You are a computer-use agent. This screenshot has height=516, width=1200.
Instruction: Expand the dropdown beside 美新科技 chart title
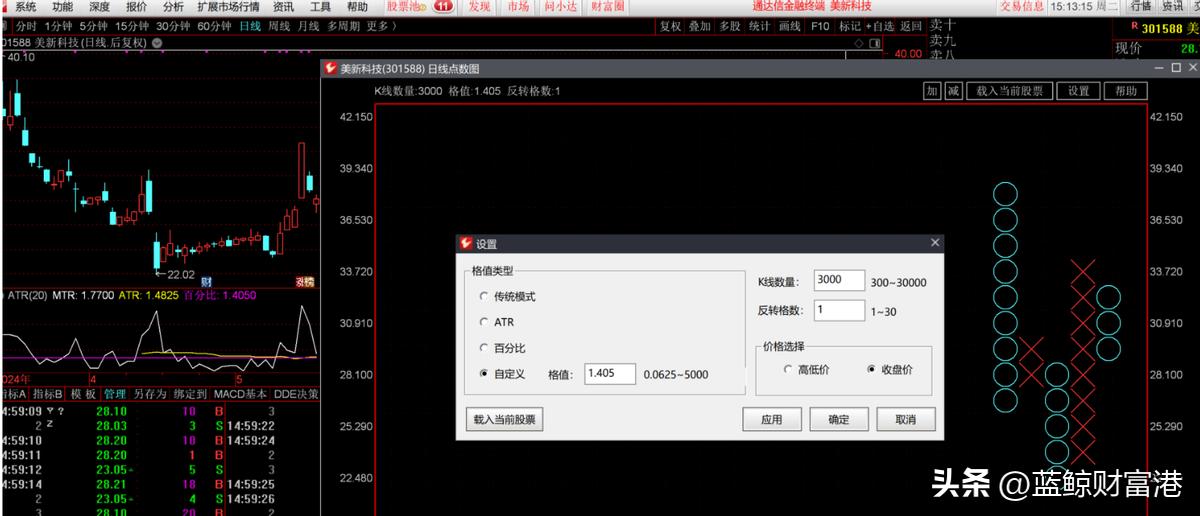coord(157,43)
